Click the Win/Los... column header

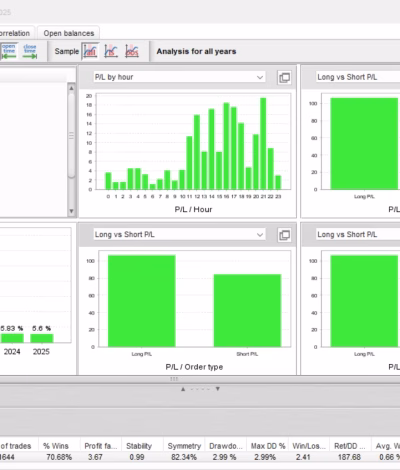pos(309,446)
